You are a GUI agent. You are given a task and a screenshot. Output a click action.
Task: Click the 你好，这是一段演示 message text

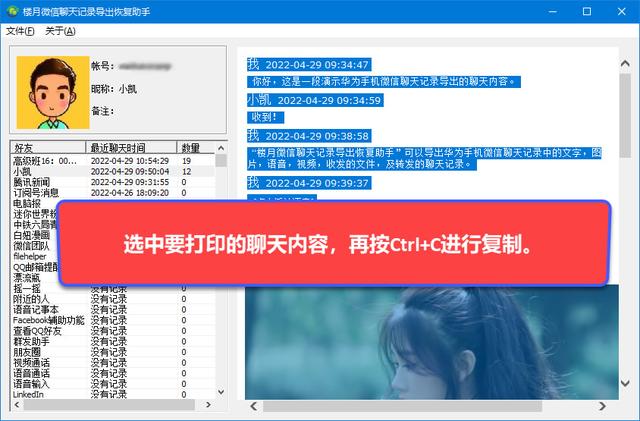384,81
